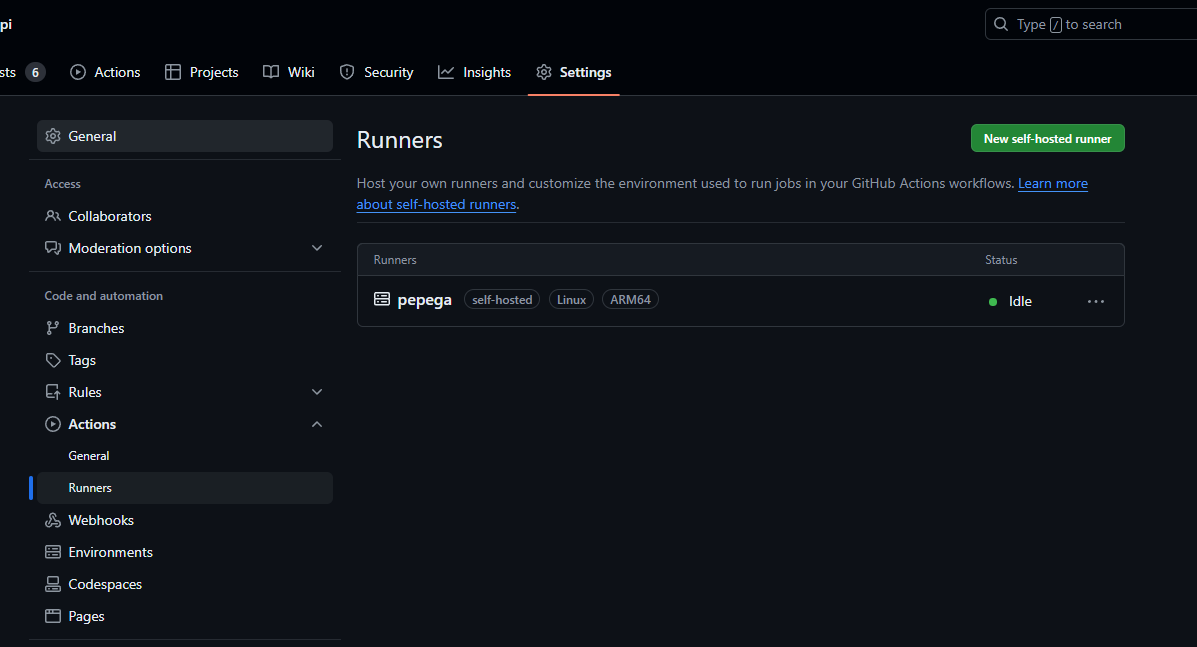
Task: Open the Wiki tab
Action: tap(289, 72)
